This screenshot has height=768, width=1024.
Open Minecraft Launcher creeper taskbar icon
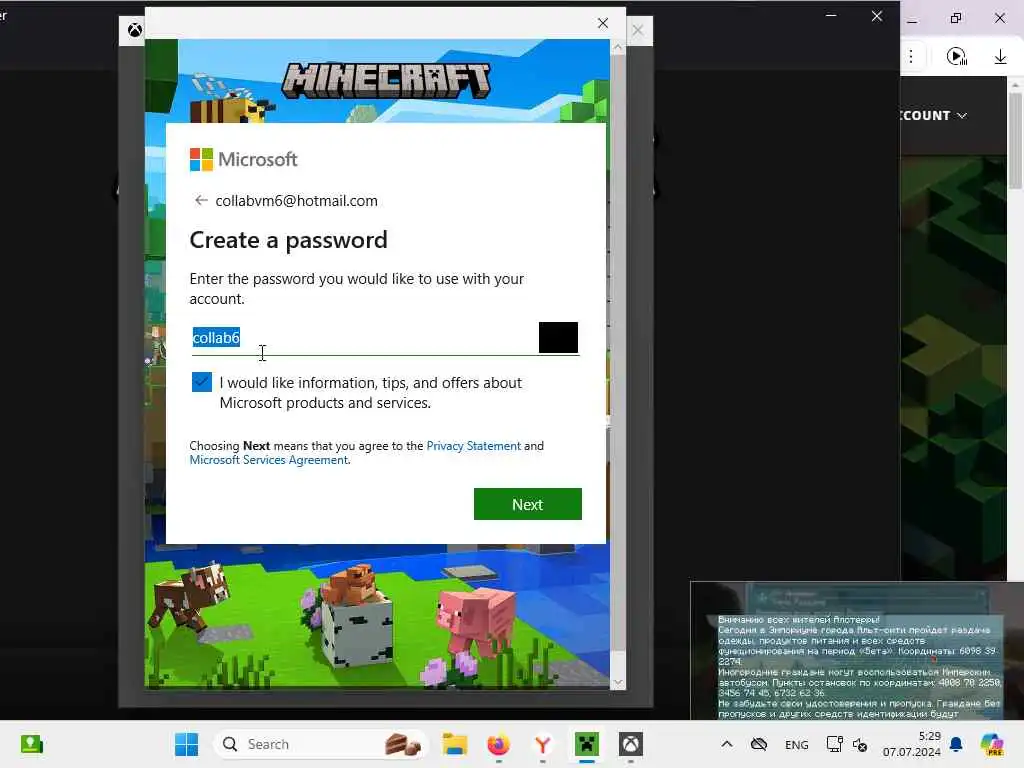(x=586, y=744)
